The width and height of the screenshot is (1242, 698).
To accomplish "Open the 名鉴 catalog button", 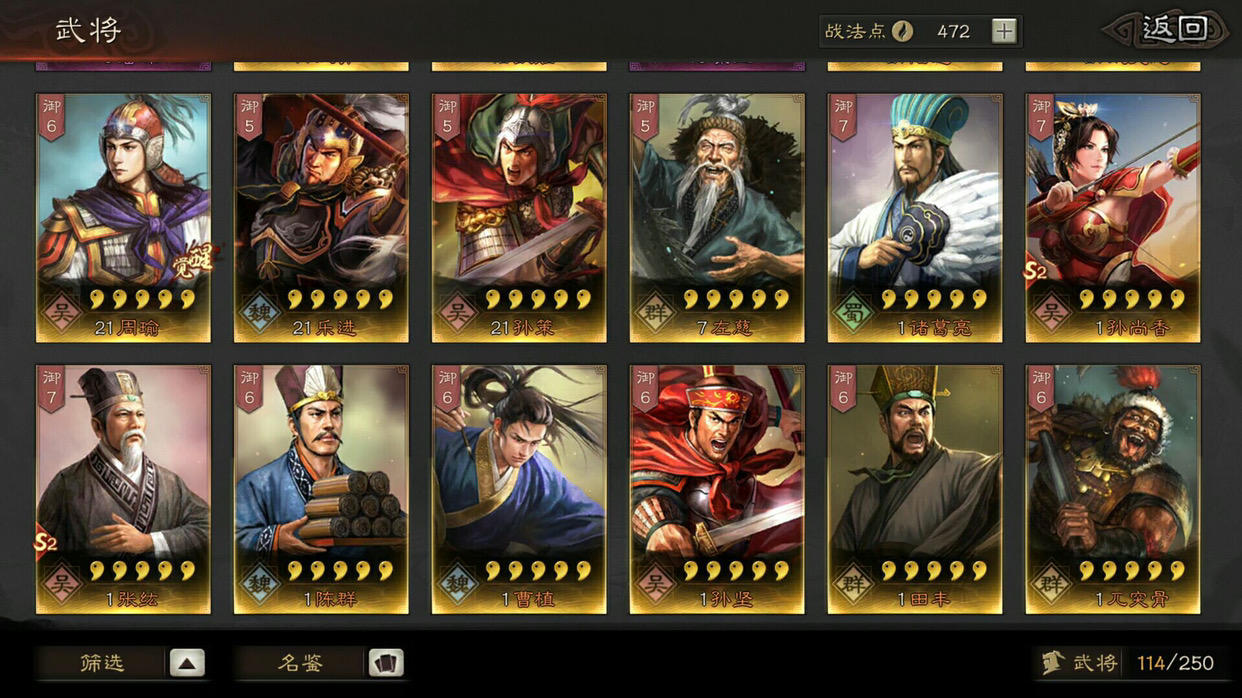I will tap(300, 662).
